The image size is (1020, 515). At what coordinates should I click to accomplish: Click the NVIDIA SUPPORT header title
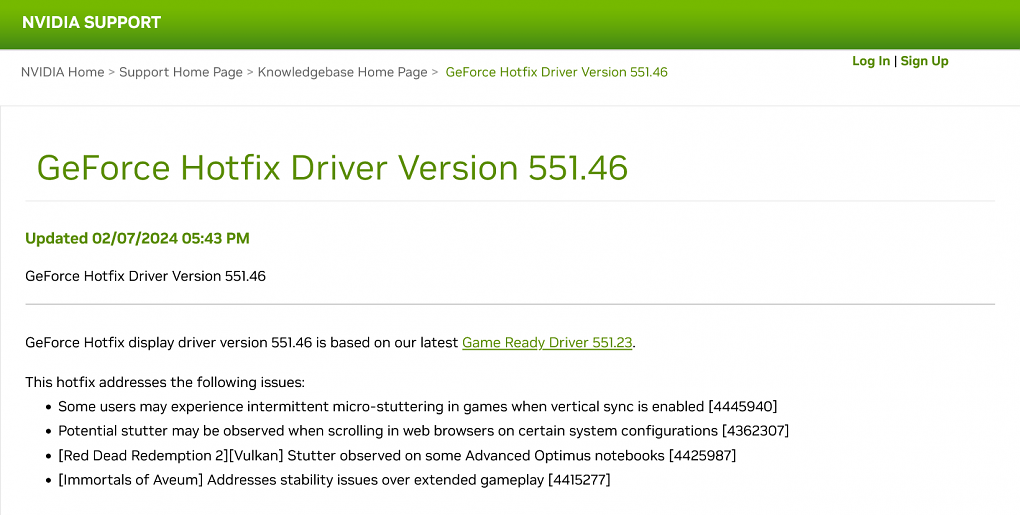[x=91, y=22]
